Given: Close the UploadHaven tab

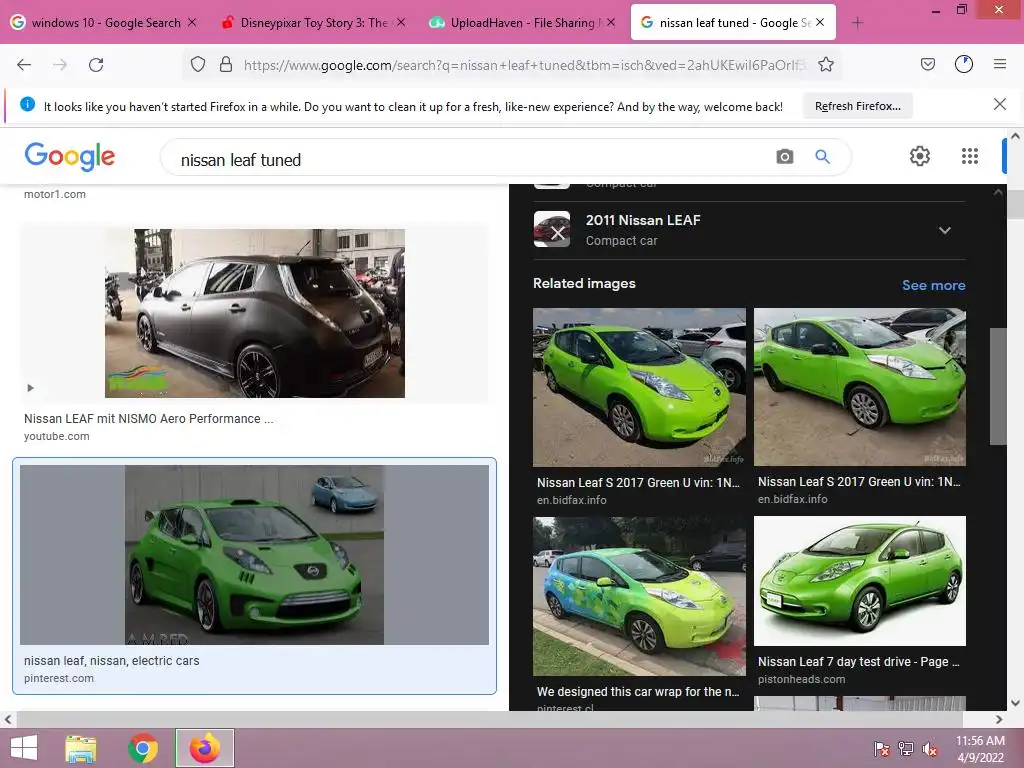Looking at the screenshot, I should pos(611,22).
